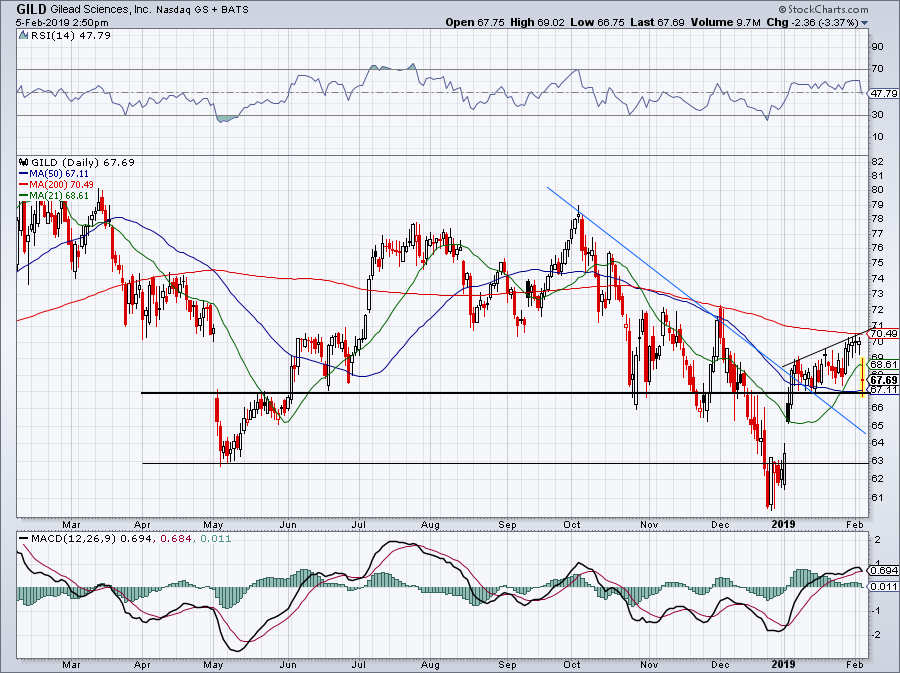
Task: Click the GILD (Daily) 67.69 legend label
Action: [x=83, y=163]
